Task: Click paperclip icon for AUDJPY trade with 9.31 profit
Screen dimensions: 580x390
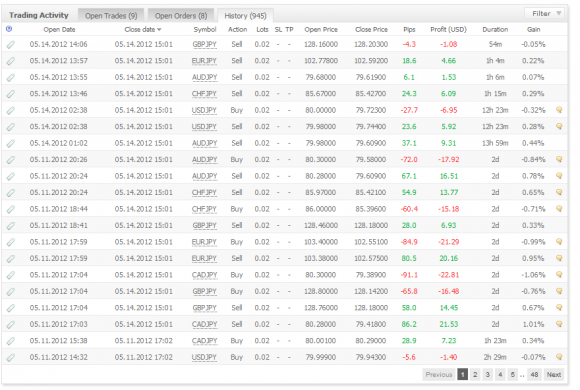Action: (x=11, y=144)
